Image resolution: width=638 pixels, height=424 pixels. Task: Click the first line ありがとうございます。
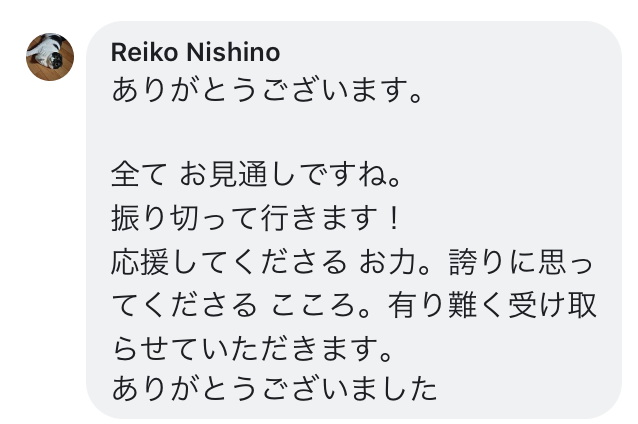pos(270,92)
